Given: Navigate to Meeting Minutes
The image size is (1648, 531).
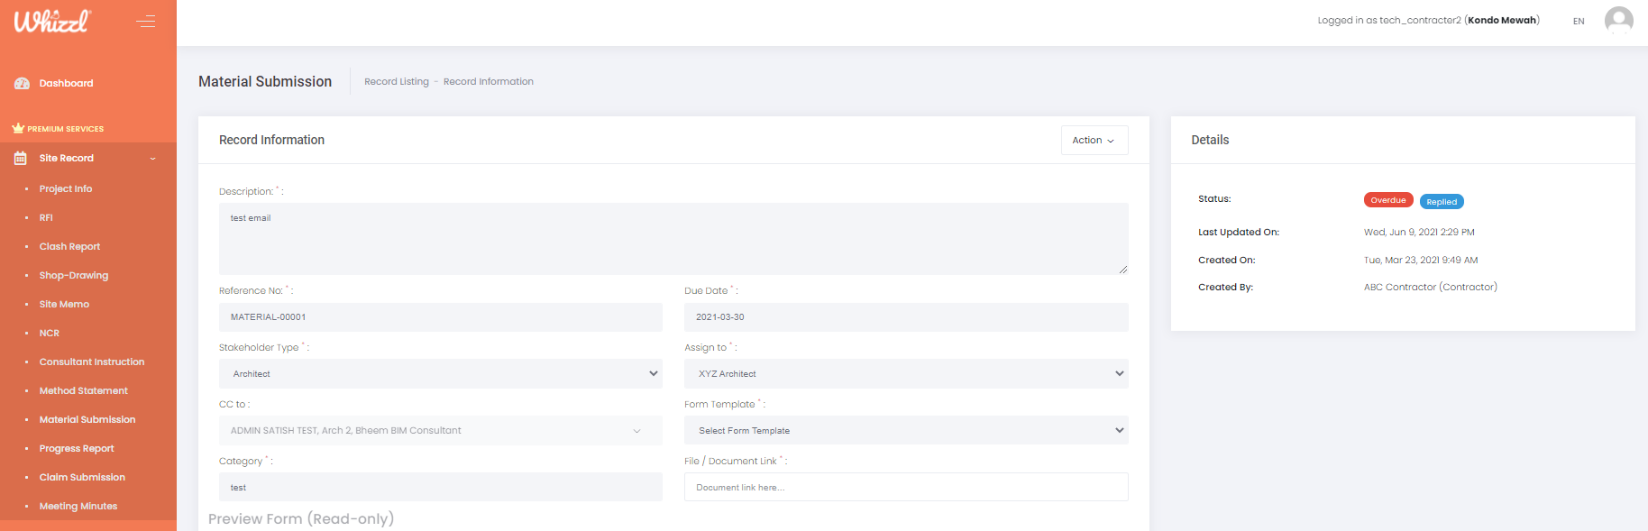Looking at the screenshot, I should pyautogui.click(x=78, y=507).
